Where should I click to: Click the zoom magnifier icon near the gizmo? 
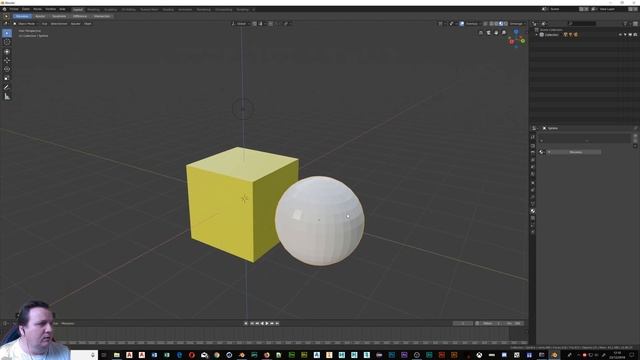504,33
